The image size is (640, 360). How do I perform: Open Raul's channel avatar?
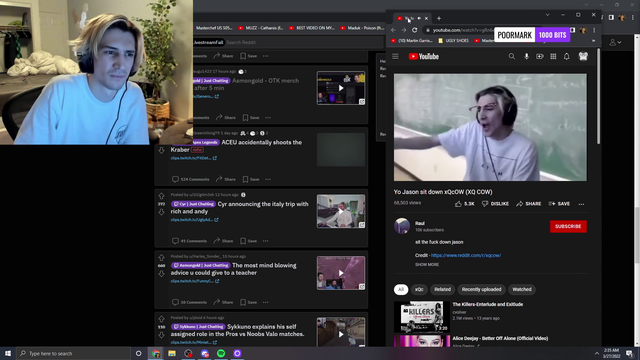click(x=402, y=226)
